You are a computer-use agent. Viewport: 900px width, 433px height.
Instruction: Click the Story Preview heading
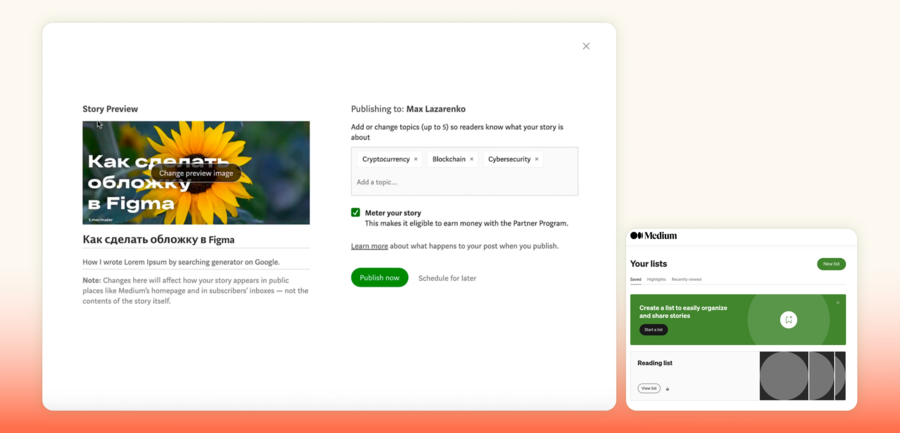coord(110,109)
